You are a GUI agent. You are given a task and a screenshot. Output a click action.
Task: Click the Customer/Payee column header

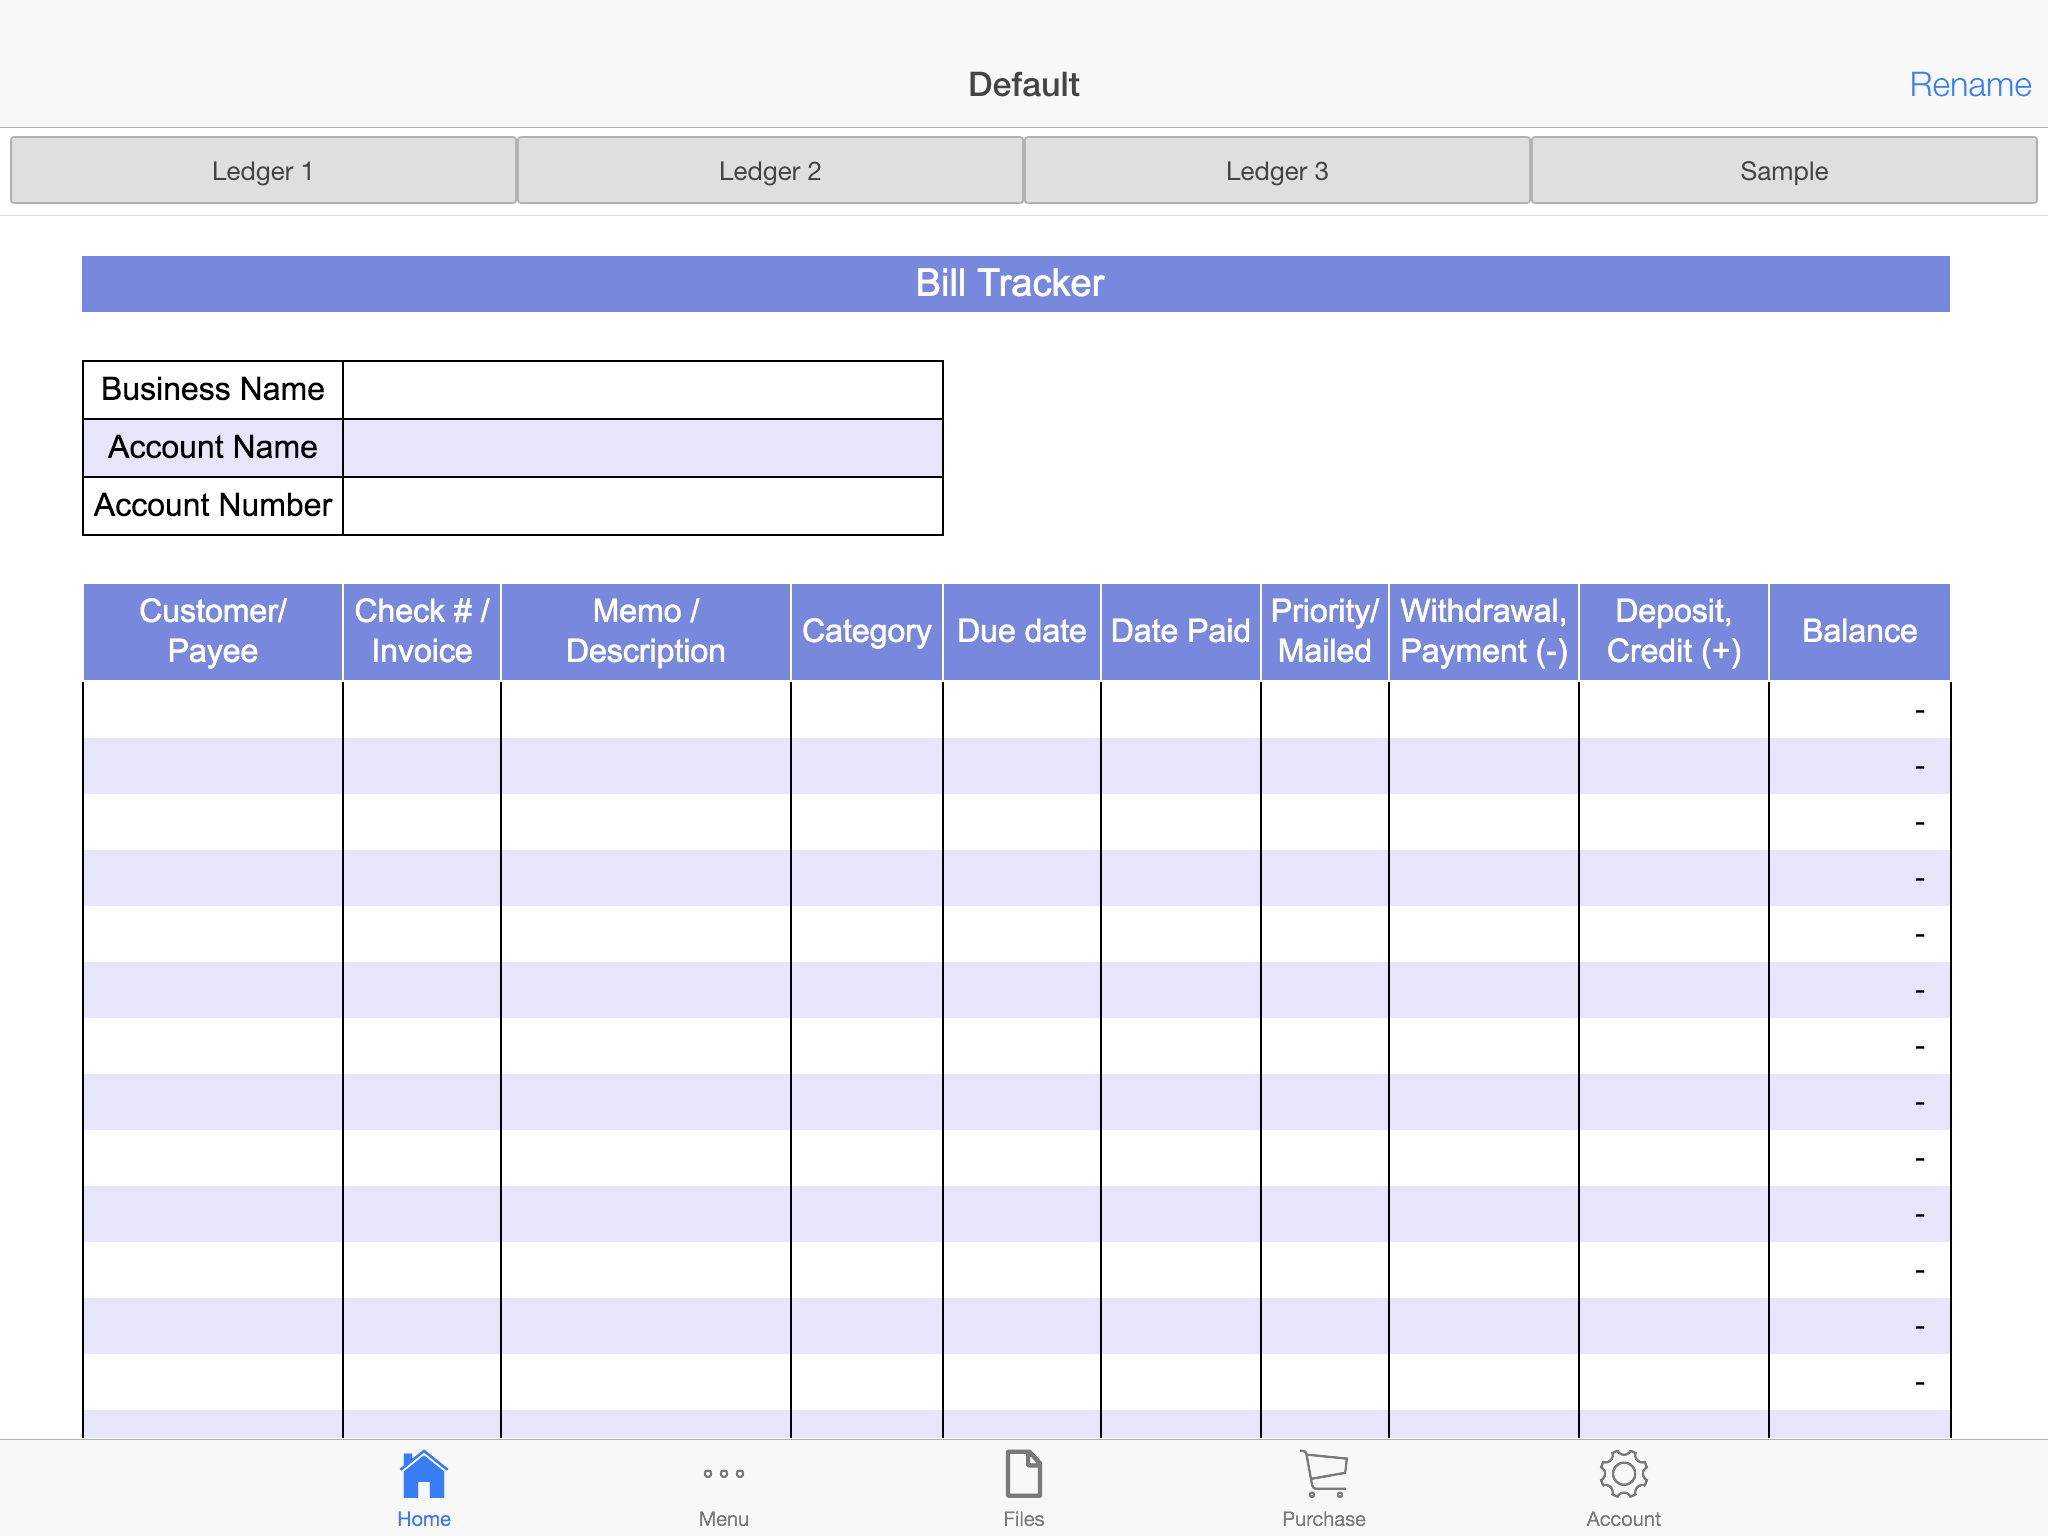(213, 632)
